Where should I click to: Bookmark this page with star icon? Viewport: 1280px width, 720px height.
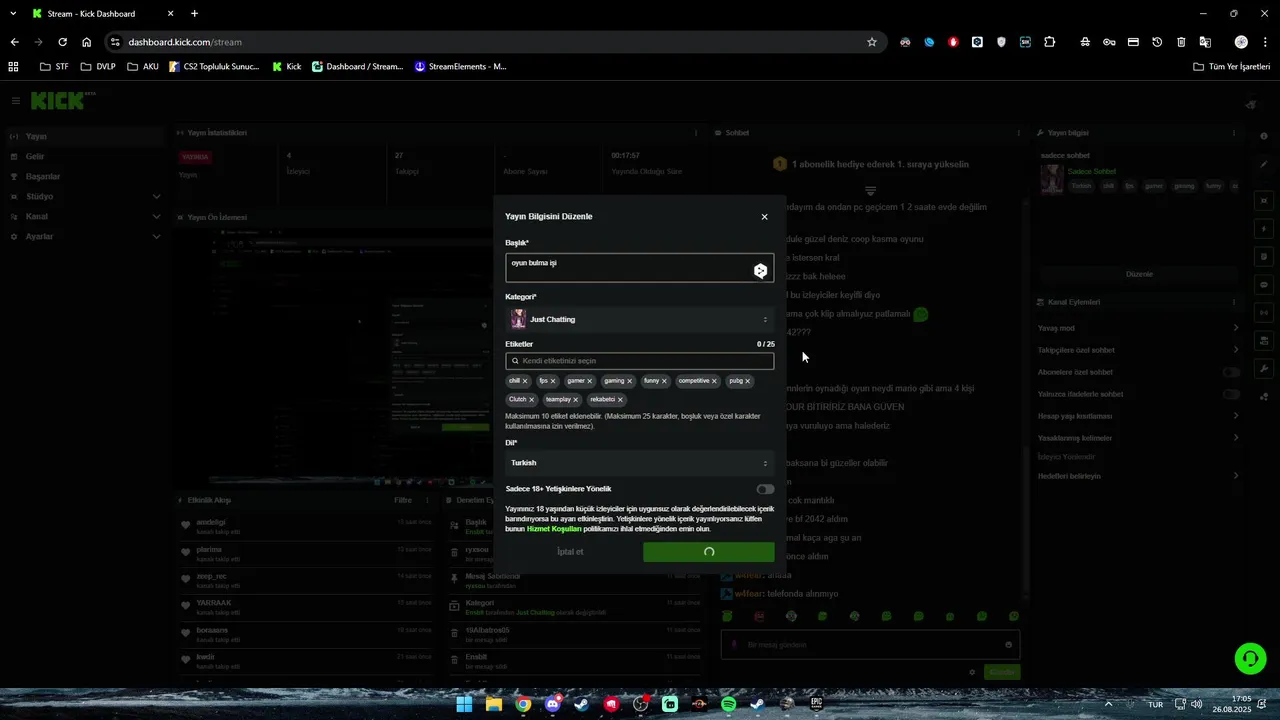point(872,42)
